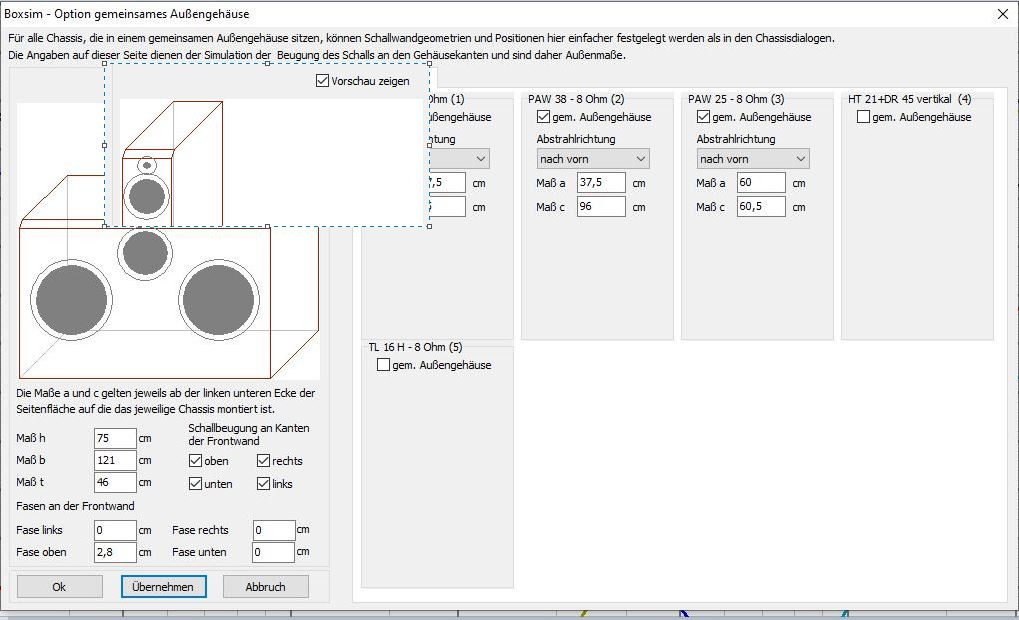Close the Boxsim dialog window
The image size is (1019, 620).
coord(1002,14)
